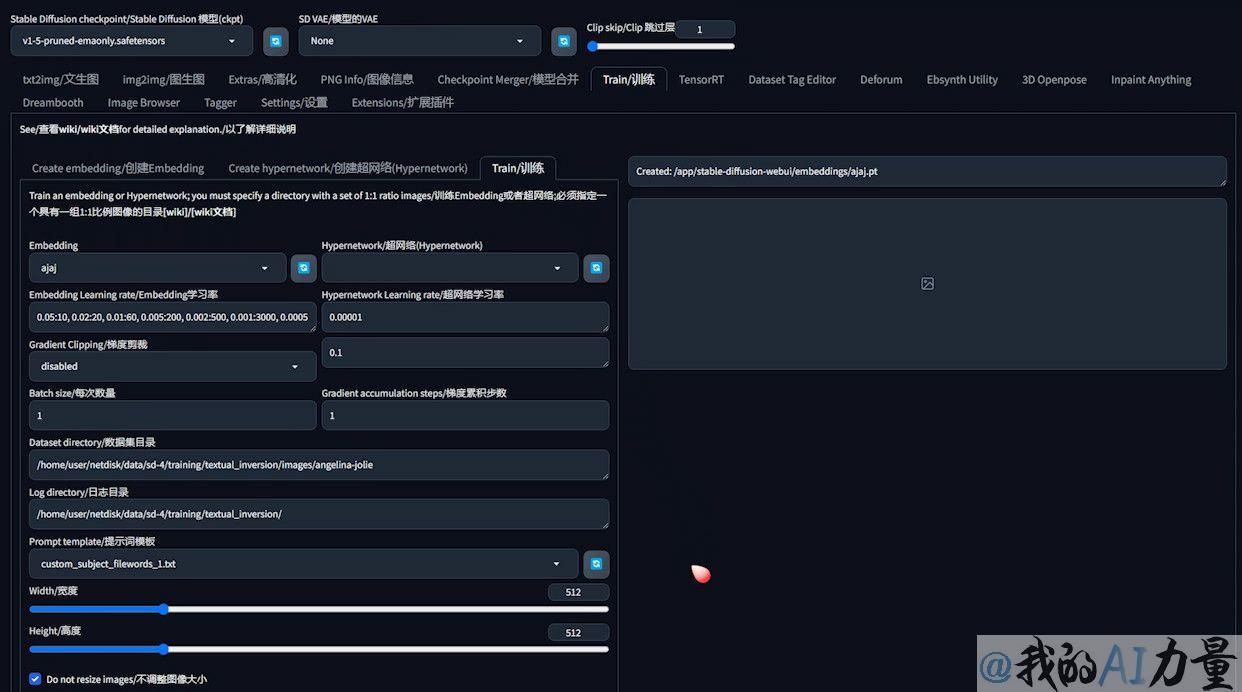The image size is (1242, 692).
Task: Click the Width value box 512
Action: [x=578, y=592]
